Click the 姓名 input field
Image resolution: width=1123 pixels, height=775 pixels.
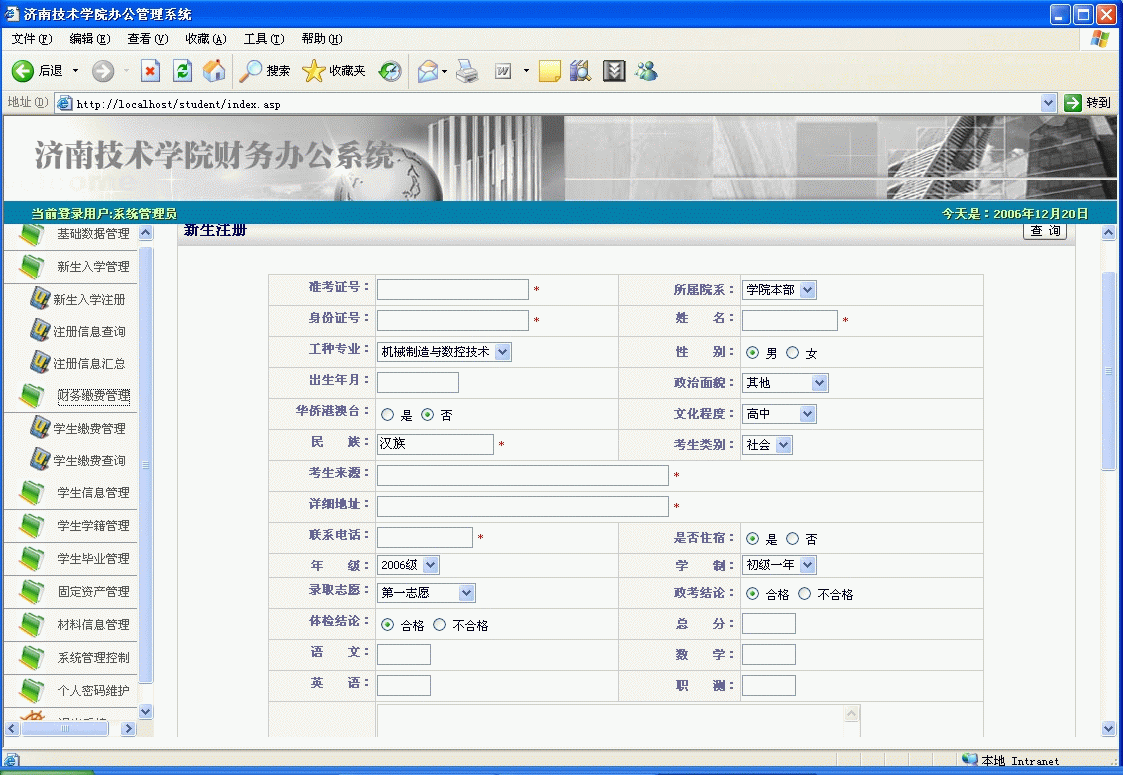coord(789,320)
